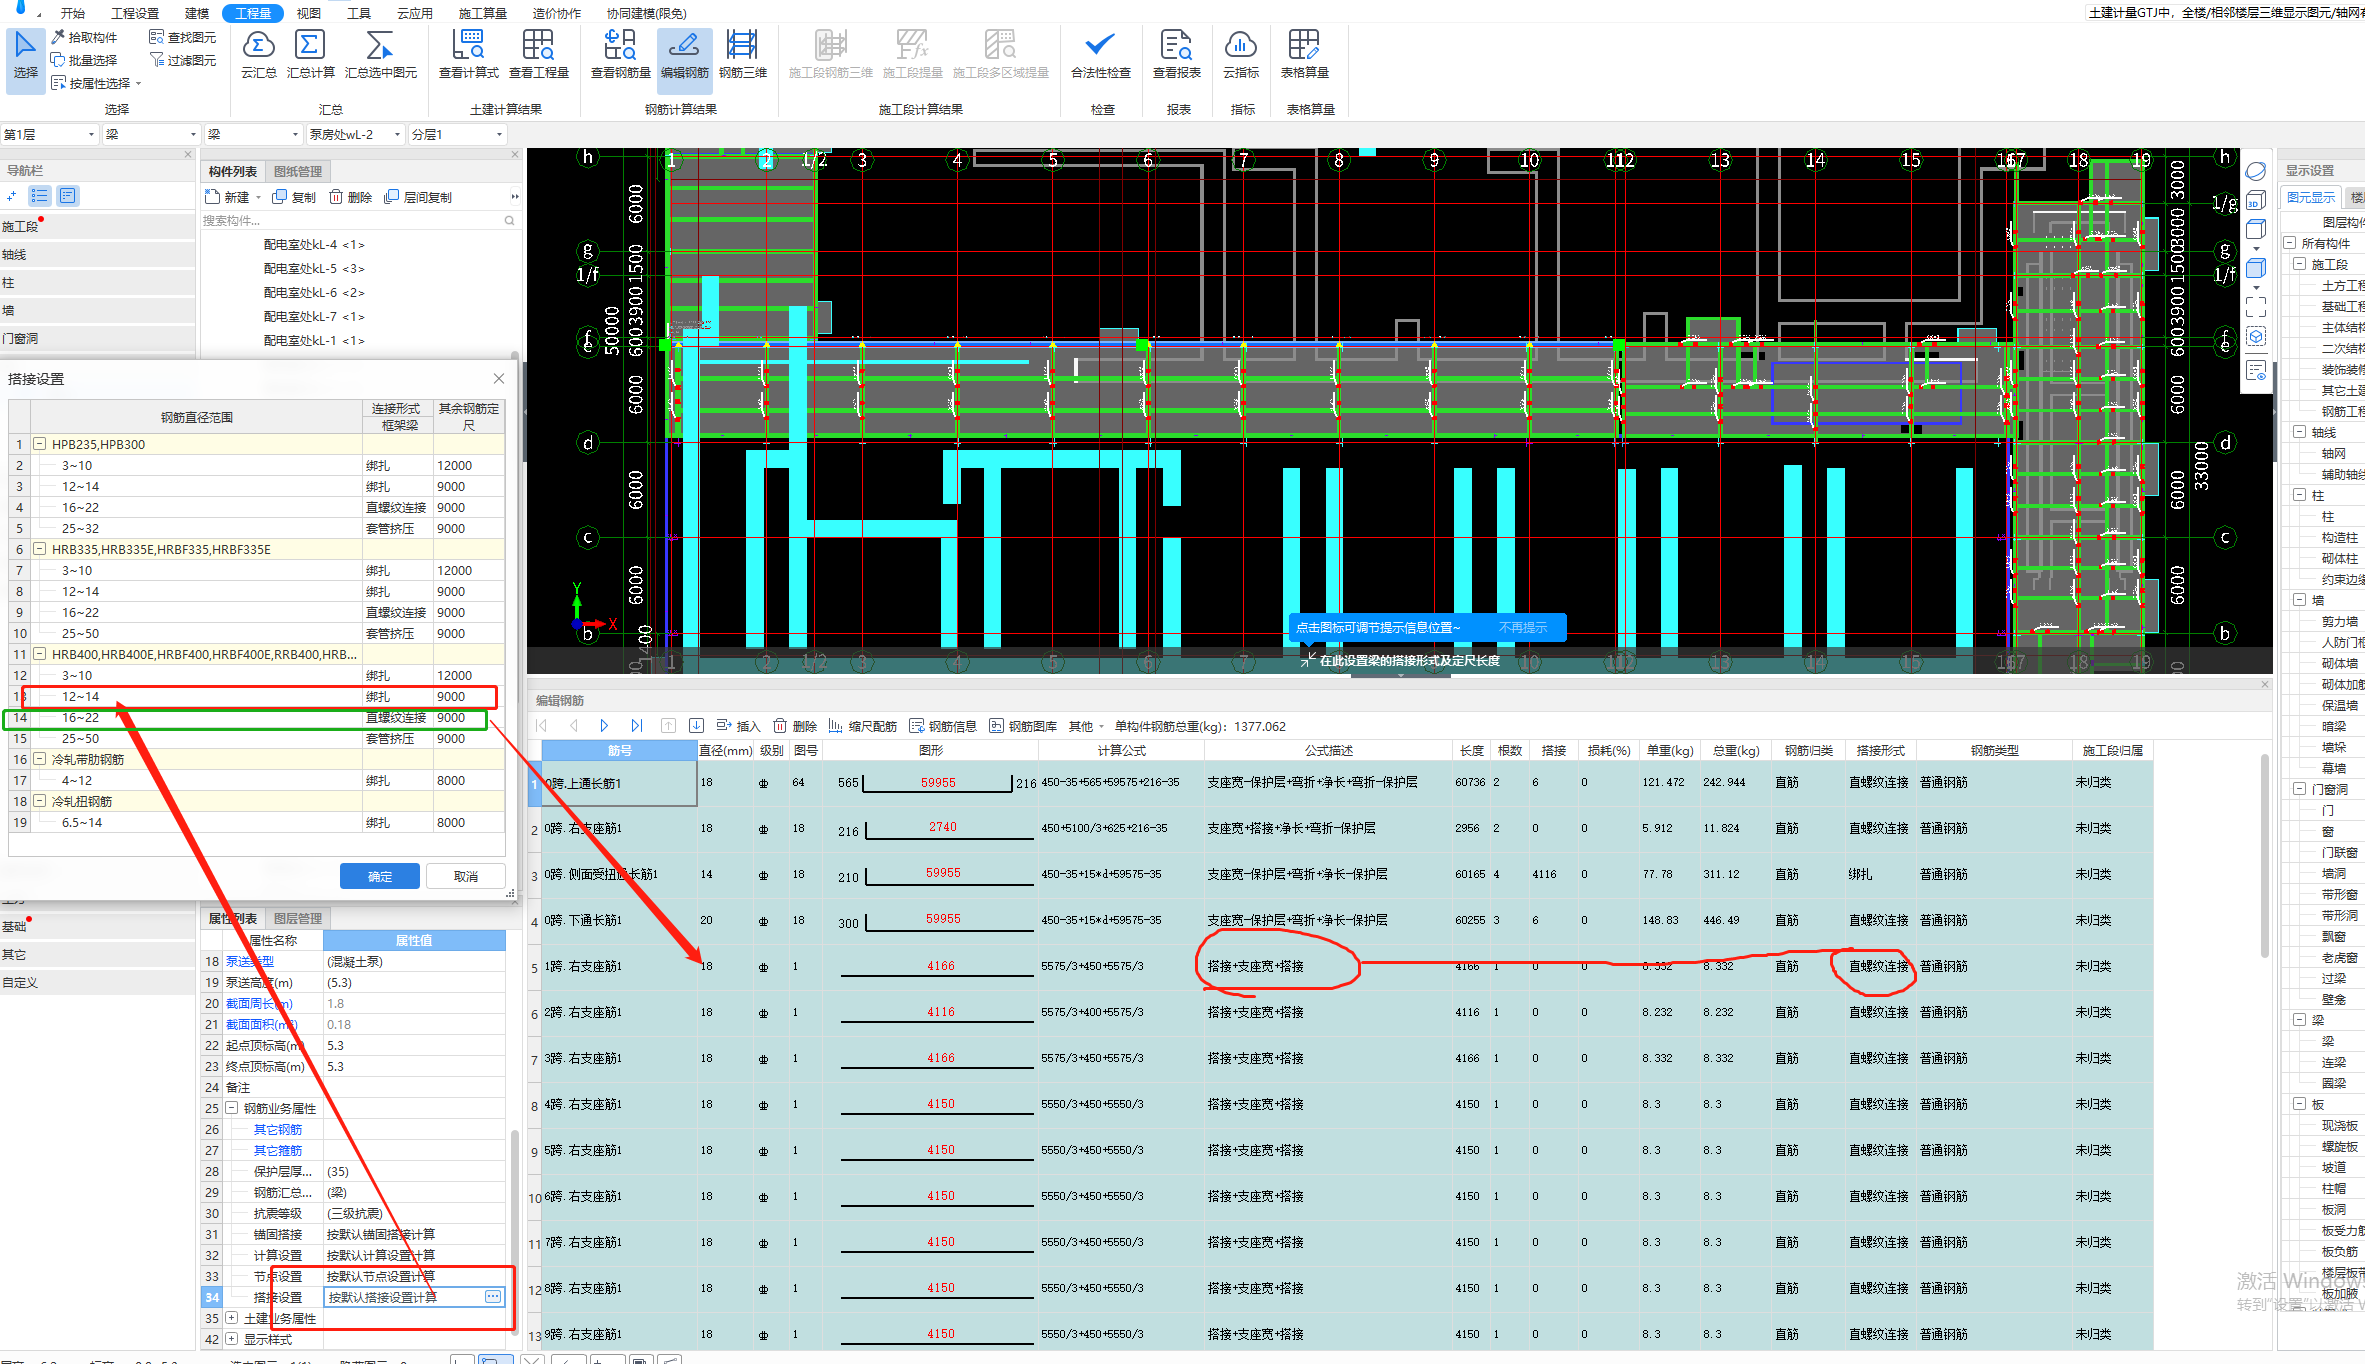Image resolution: width=2365 pixels, height=1364 pixels.
Task: Switch to the 开始 ribbon tab
Action: (x=72, y=13)
